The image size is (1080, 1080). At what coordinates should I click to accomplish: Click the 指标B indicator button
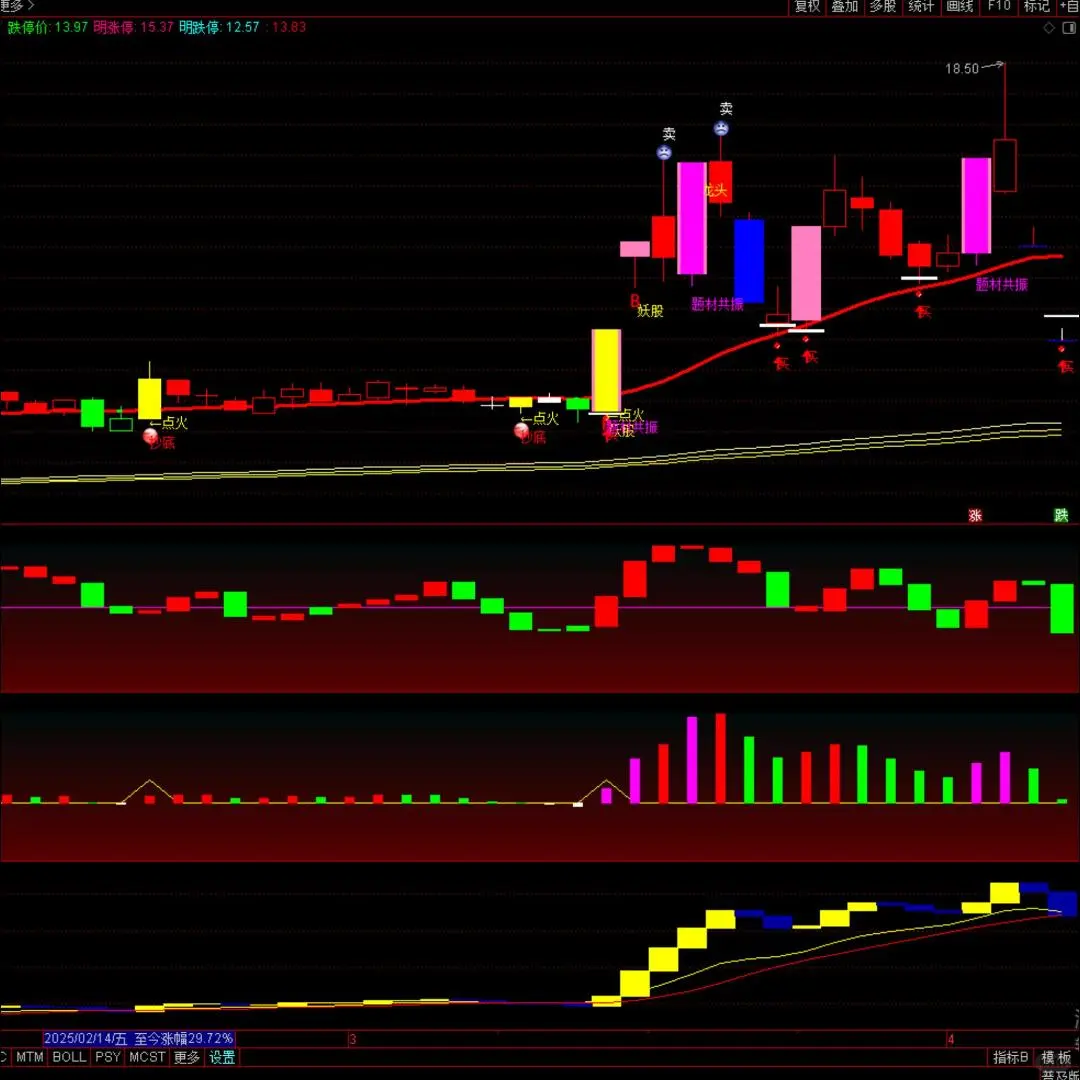tap(1010, 1057)
